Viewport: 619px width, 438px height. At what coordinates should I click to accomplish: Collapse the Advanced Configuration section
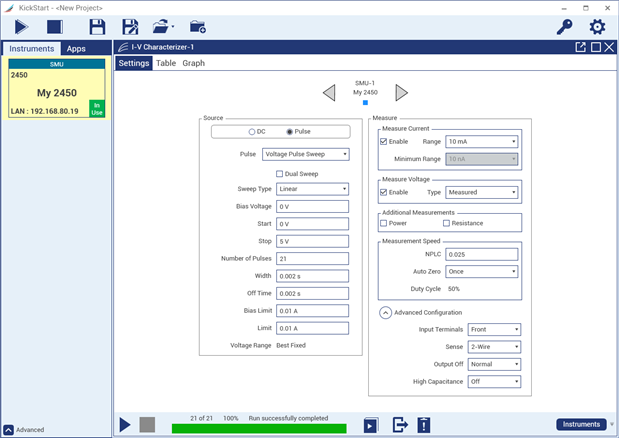click(x=384, y=312)
